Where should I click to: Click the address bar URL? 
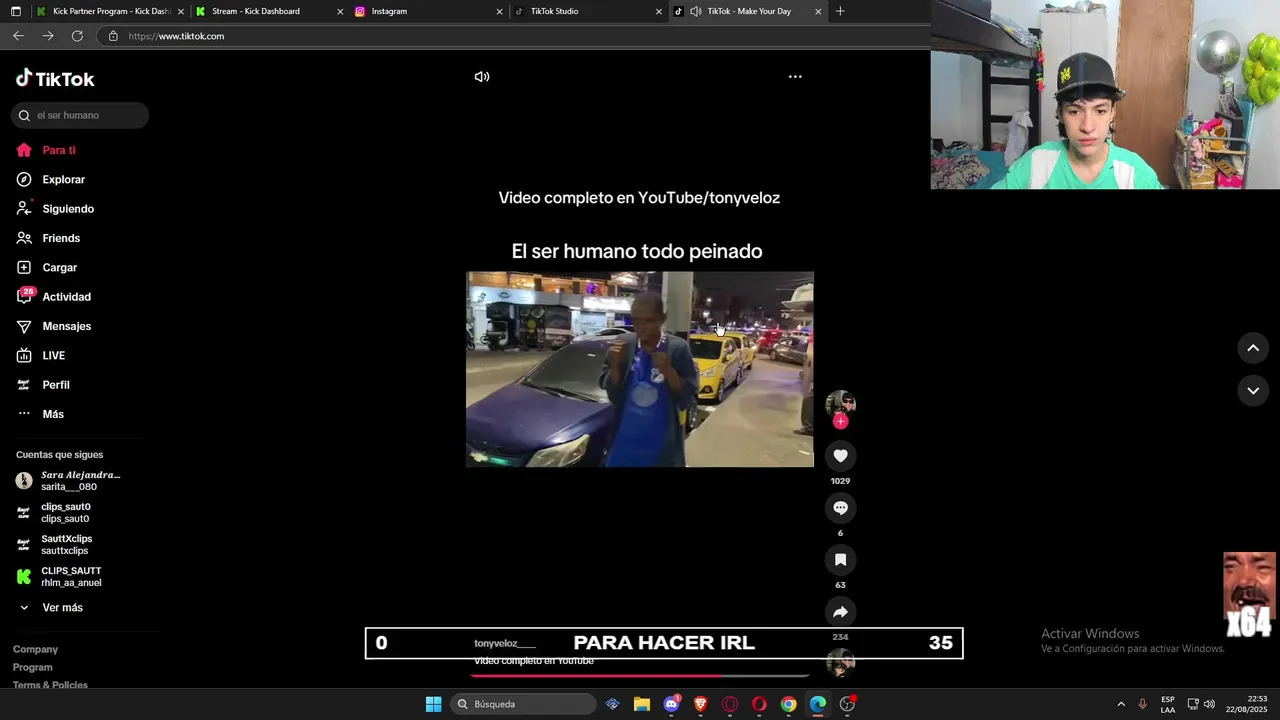176,36
